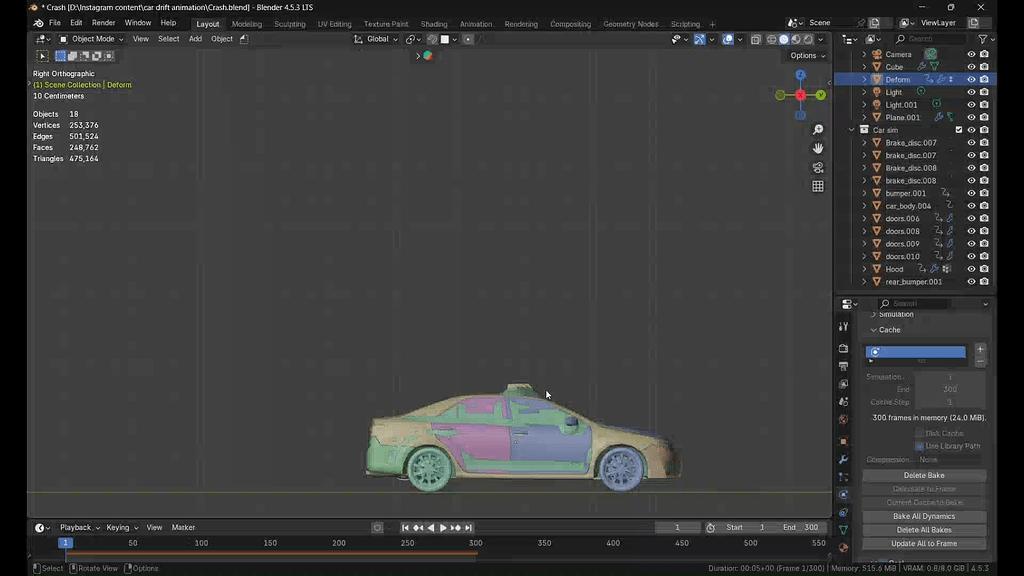Jump to the timeline end frame
The width and height of the screenshot is (1024, 576).
point(468,528)
